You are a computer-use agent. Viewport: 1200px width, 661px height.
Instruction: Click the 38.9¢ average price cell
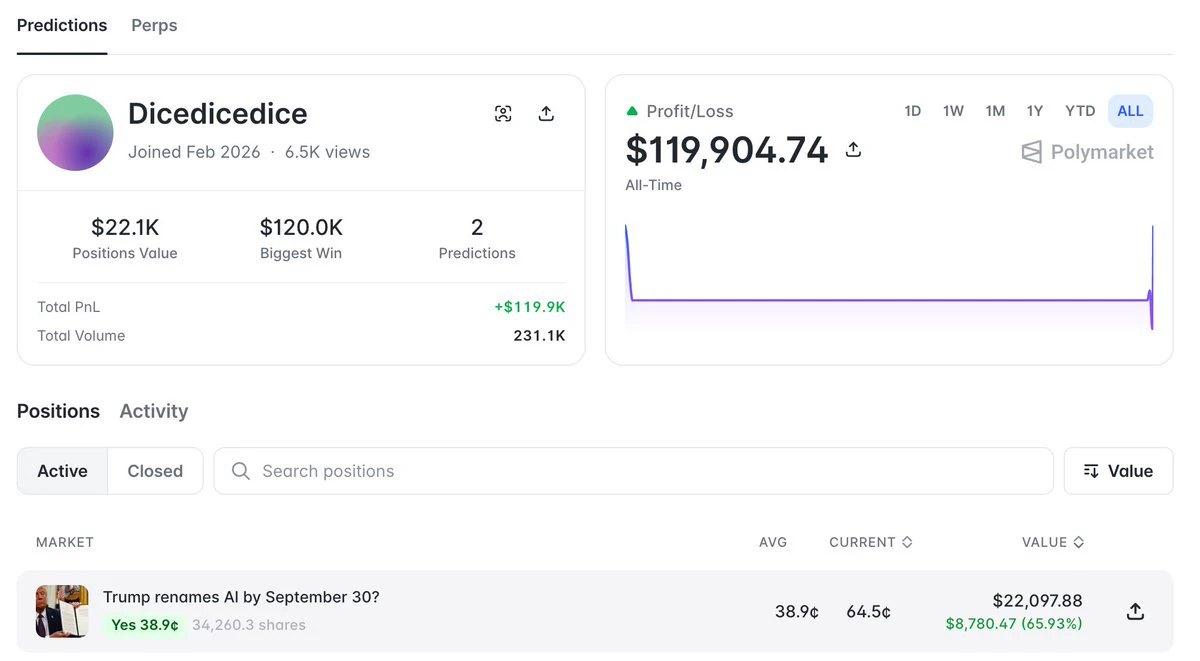pos(797,611)
